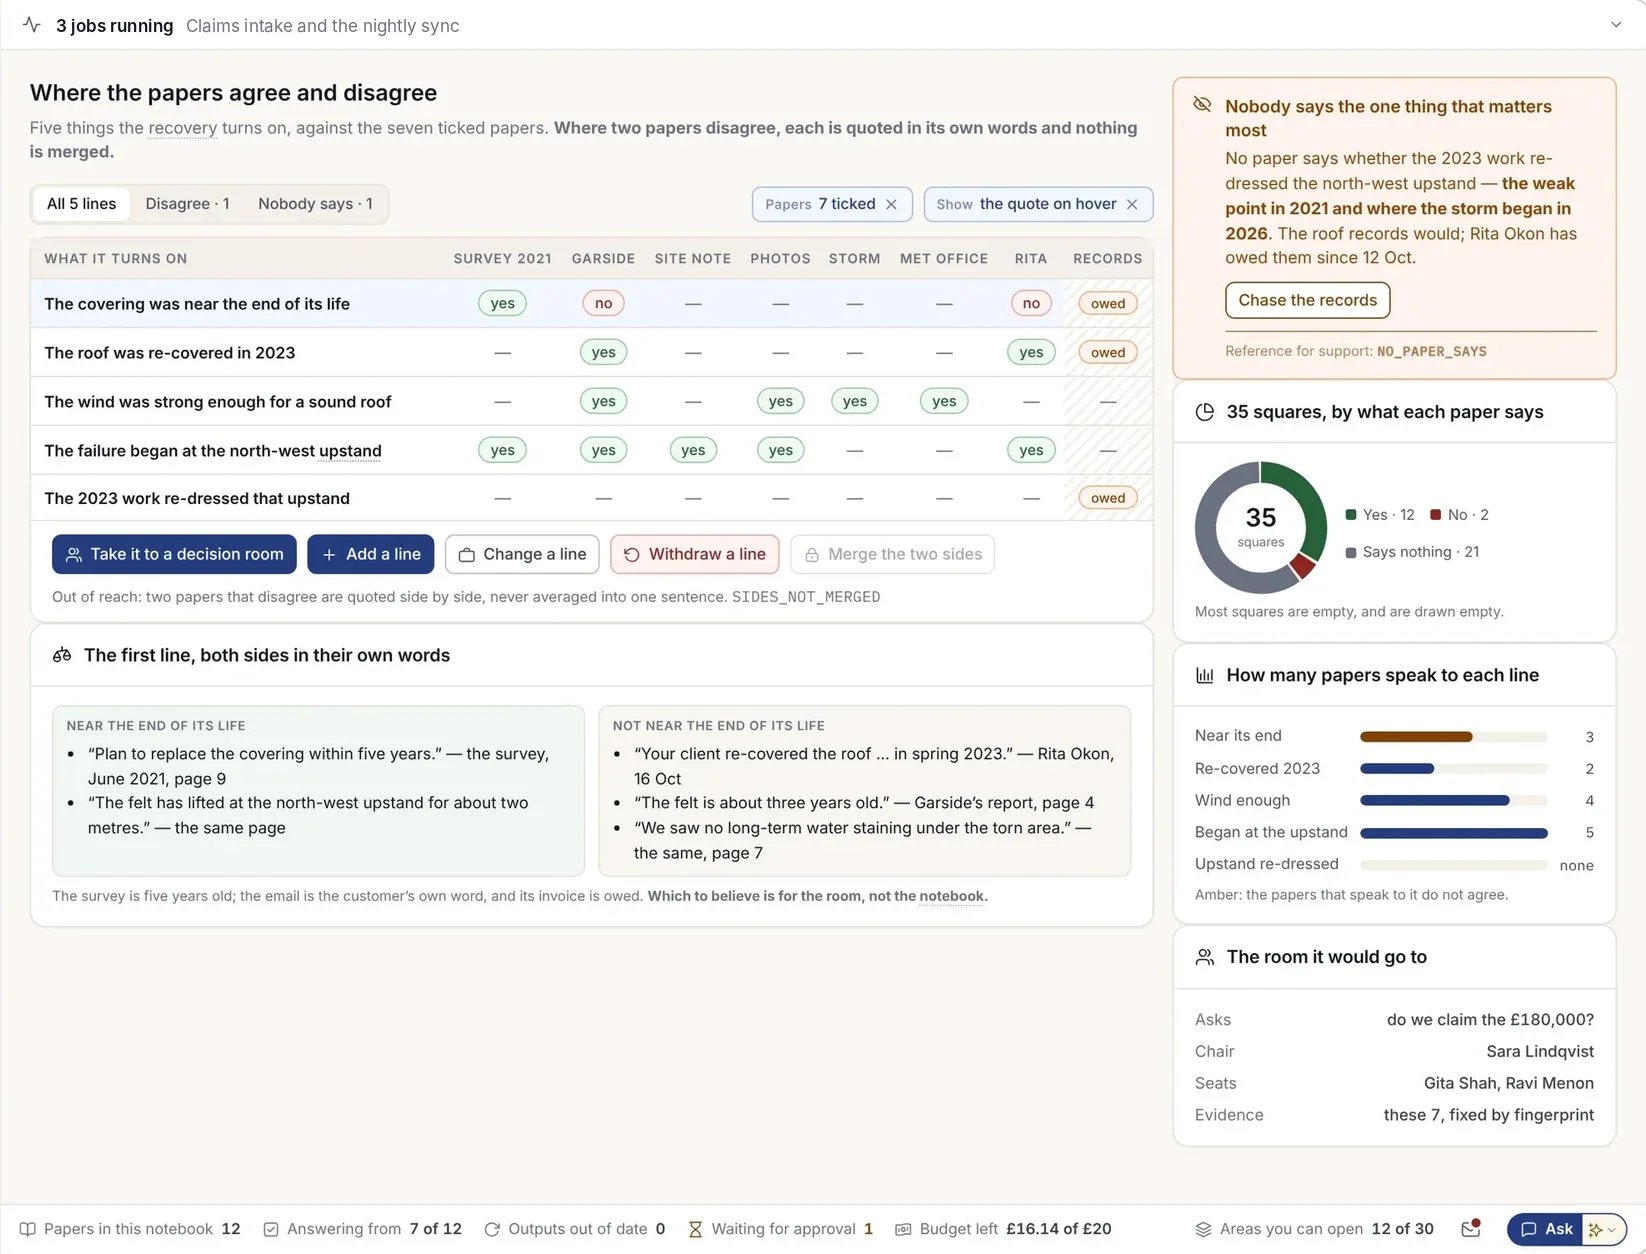Clear the Show quote on hover chip
The image size is (1646, 1254).
point(1132,204)
